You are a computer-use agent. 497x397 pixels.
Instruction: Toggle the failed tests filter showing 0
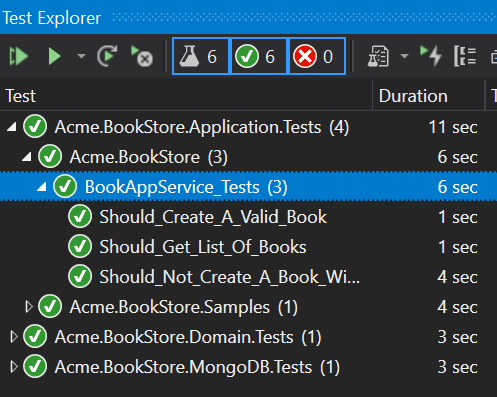[317, 56]
